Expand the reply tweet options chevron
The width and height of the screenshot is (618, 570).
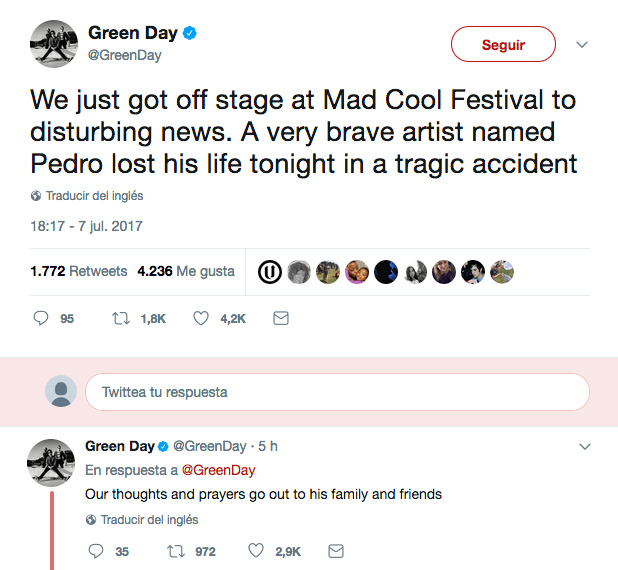click(583, 446)
